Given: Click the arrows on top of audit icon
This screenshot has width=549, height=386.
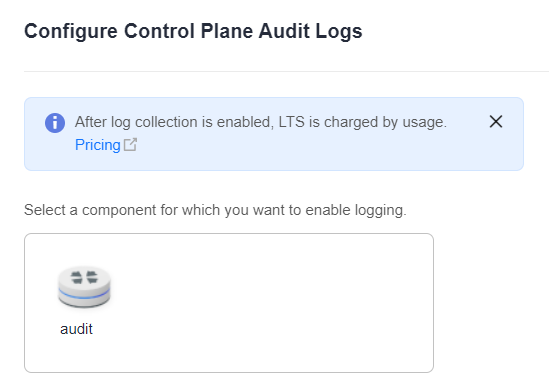Looking at the screenshot, I should pos(84,277).
